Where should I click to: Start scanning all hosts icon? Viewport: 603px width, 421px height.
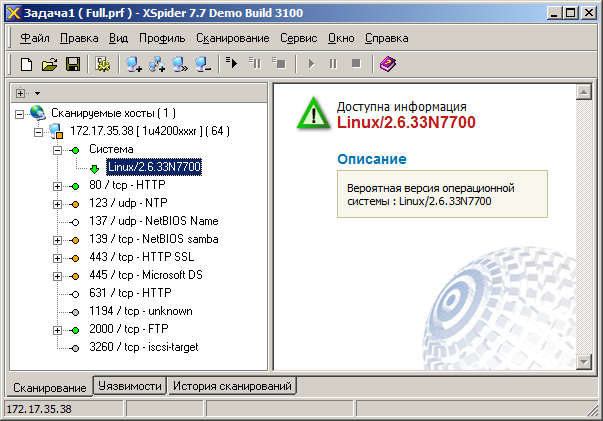pyautogui.click(x=232, y=63)
